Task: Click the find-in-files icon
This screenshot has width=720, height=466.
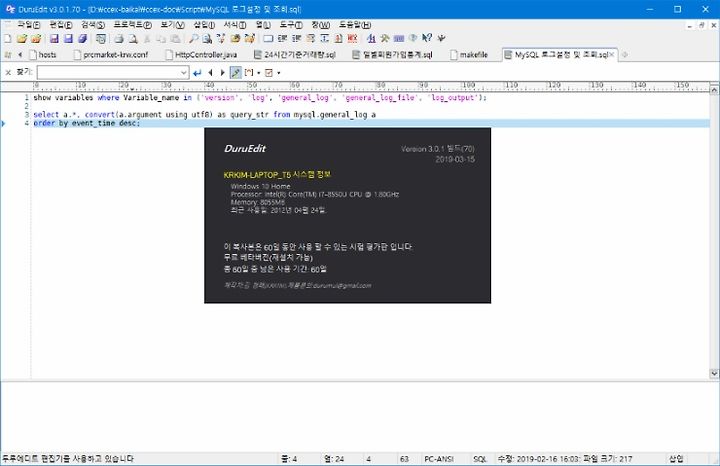Action: point(207,39)
